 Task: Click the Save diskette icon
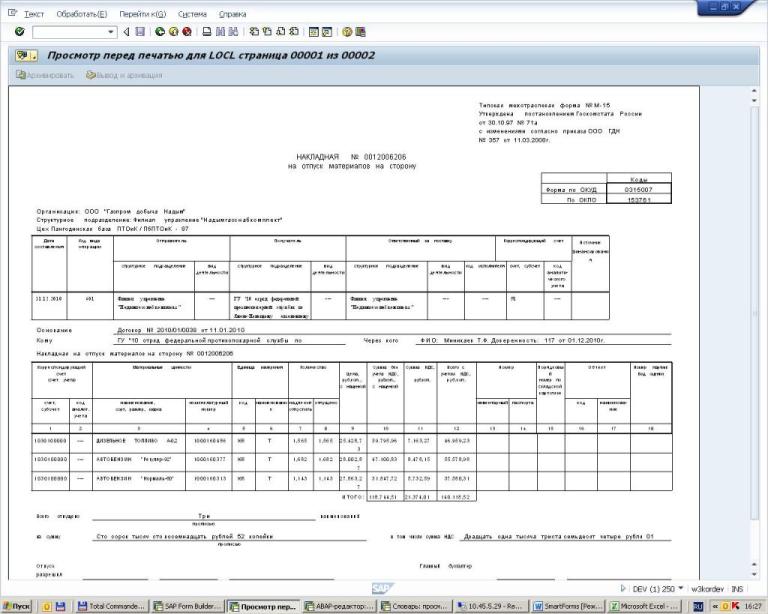pyautogui.click(x=140, y=32)
